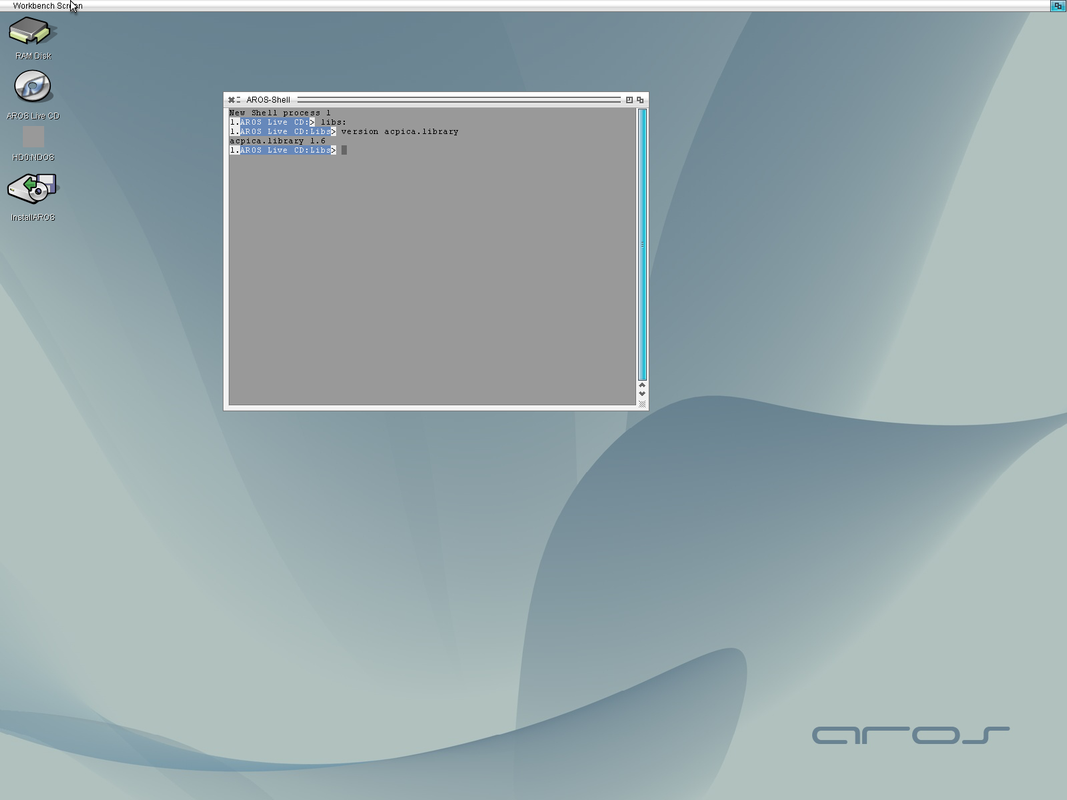Screen dimensions: 1067x800
Task: Click the AROS-Shell title bar text
Action: (x=268, y=100)
